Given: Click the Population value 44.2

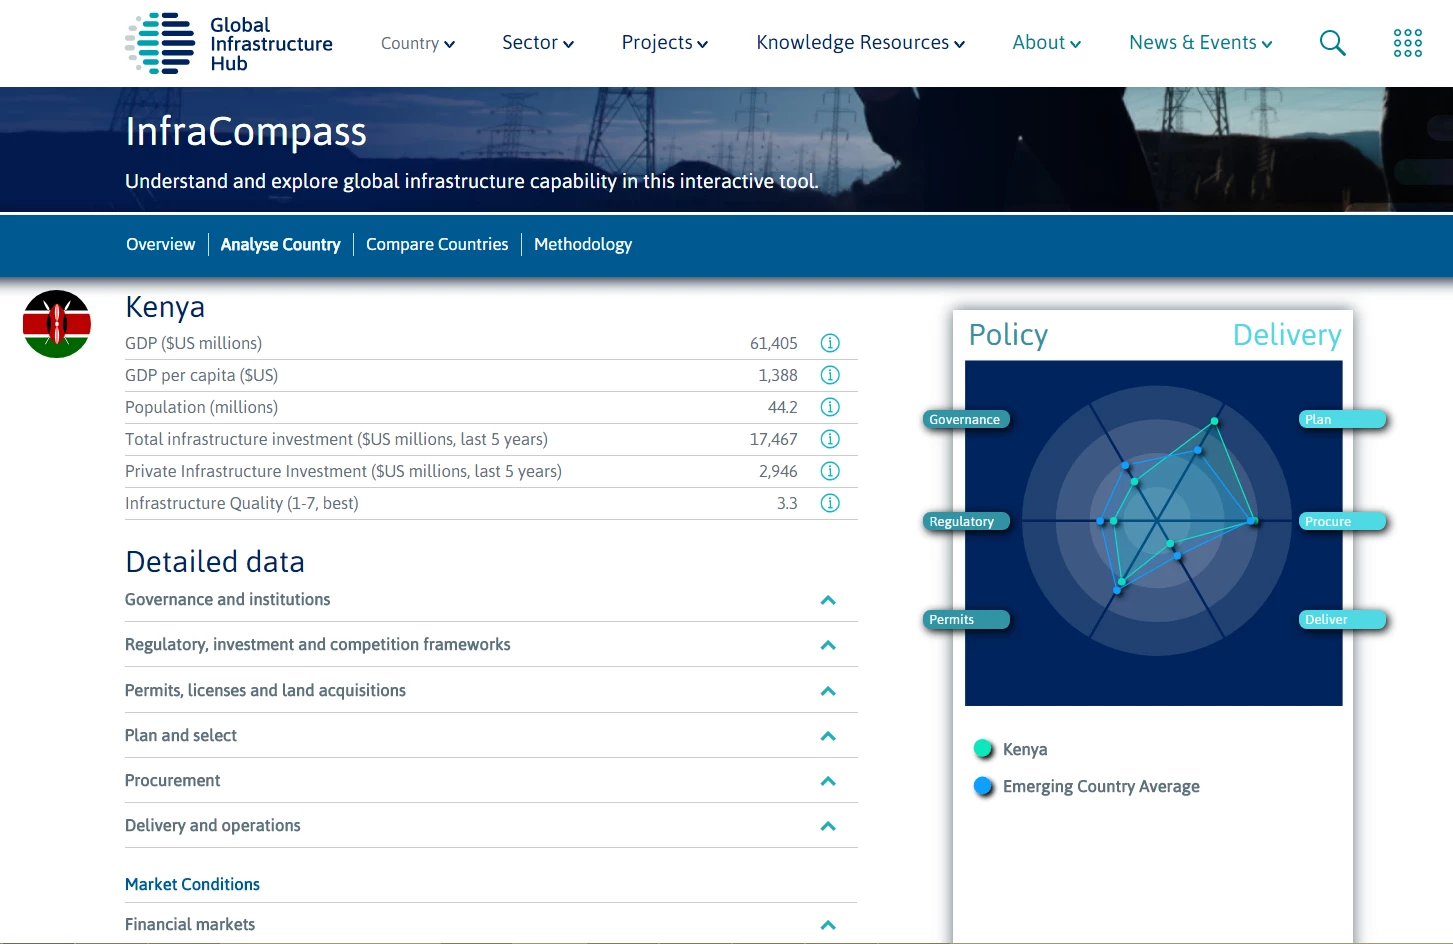Looking at the screenshot, I should [x=783, y=407].
